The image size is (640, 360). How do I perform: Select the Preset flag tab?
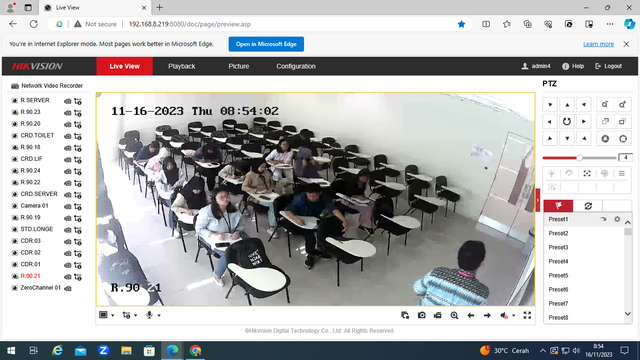tap(558, 206)
